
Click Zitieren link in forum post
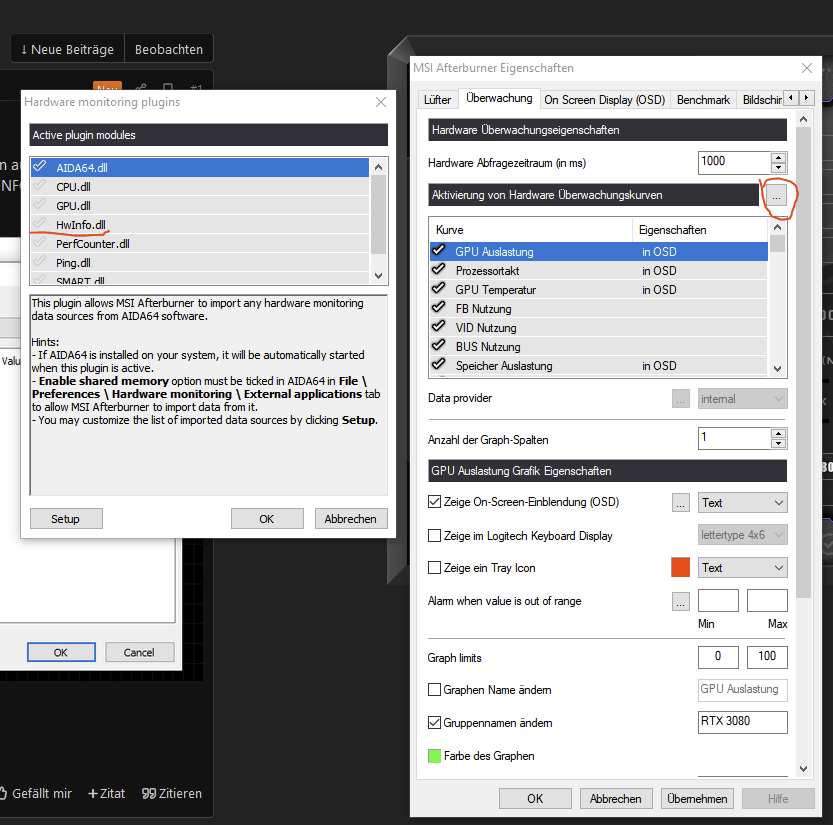172,793
